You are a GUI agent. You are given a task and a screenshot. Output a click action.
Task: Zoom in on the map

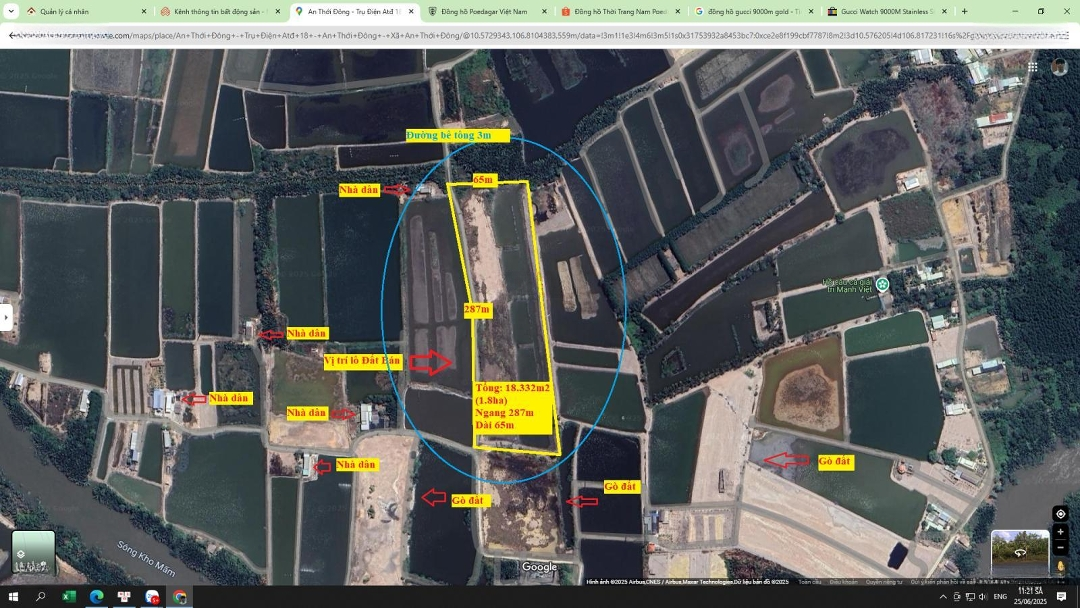coord(1061,532)
